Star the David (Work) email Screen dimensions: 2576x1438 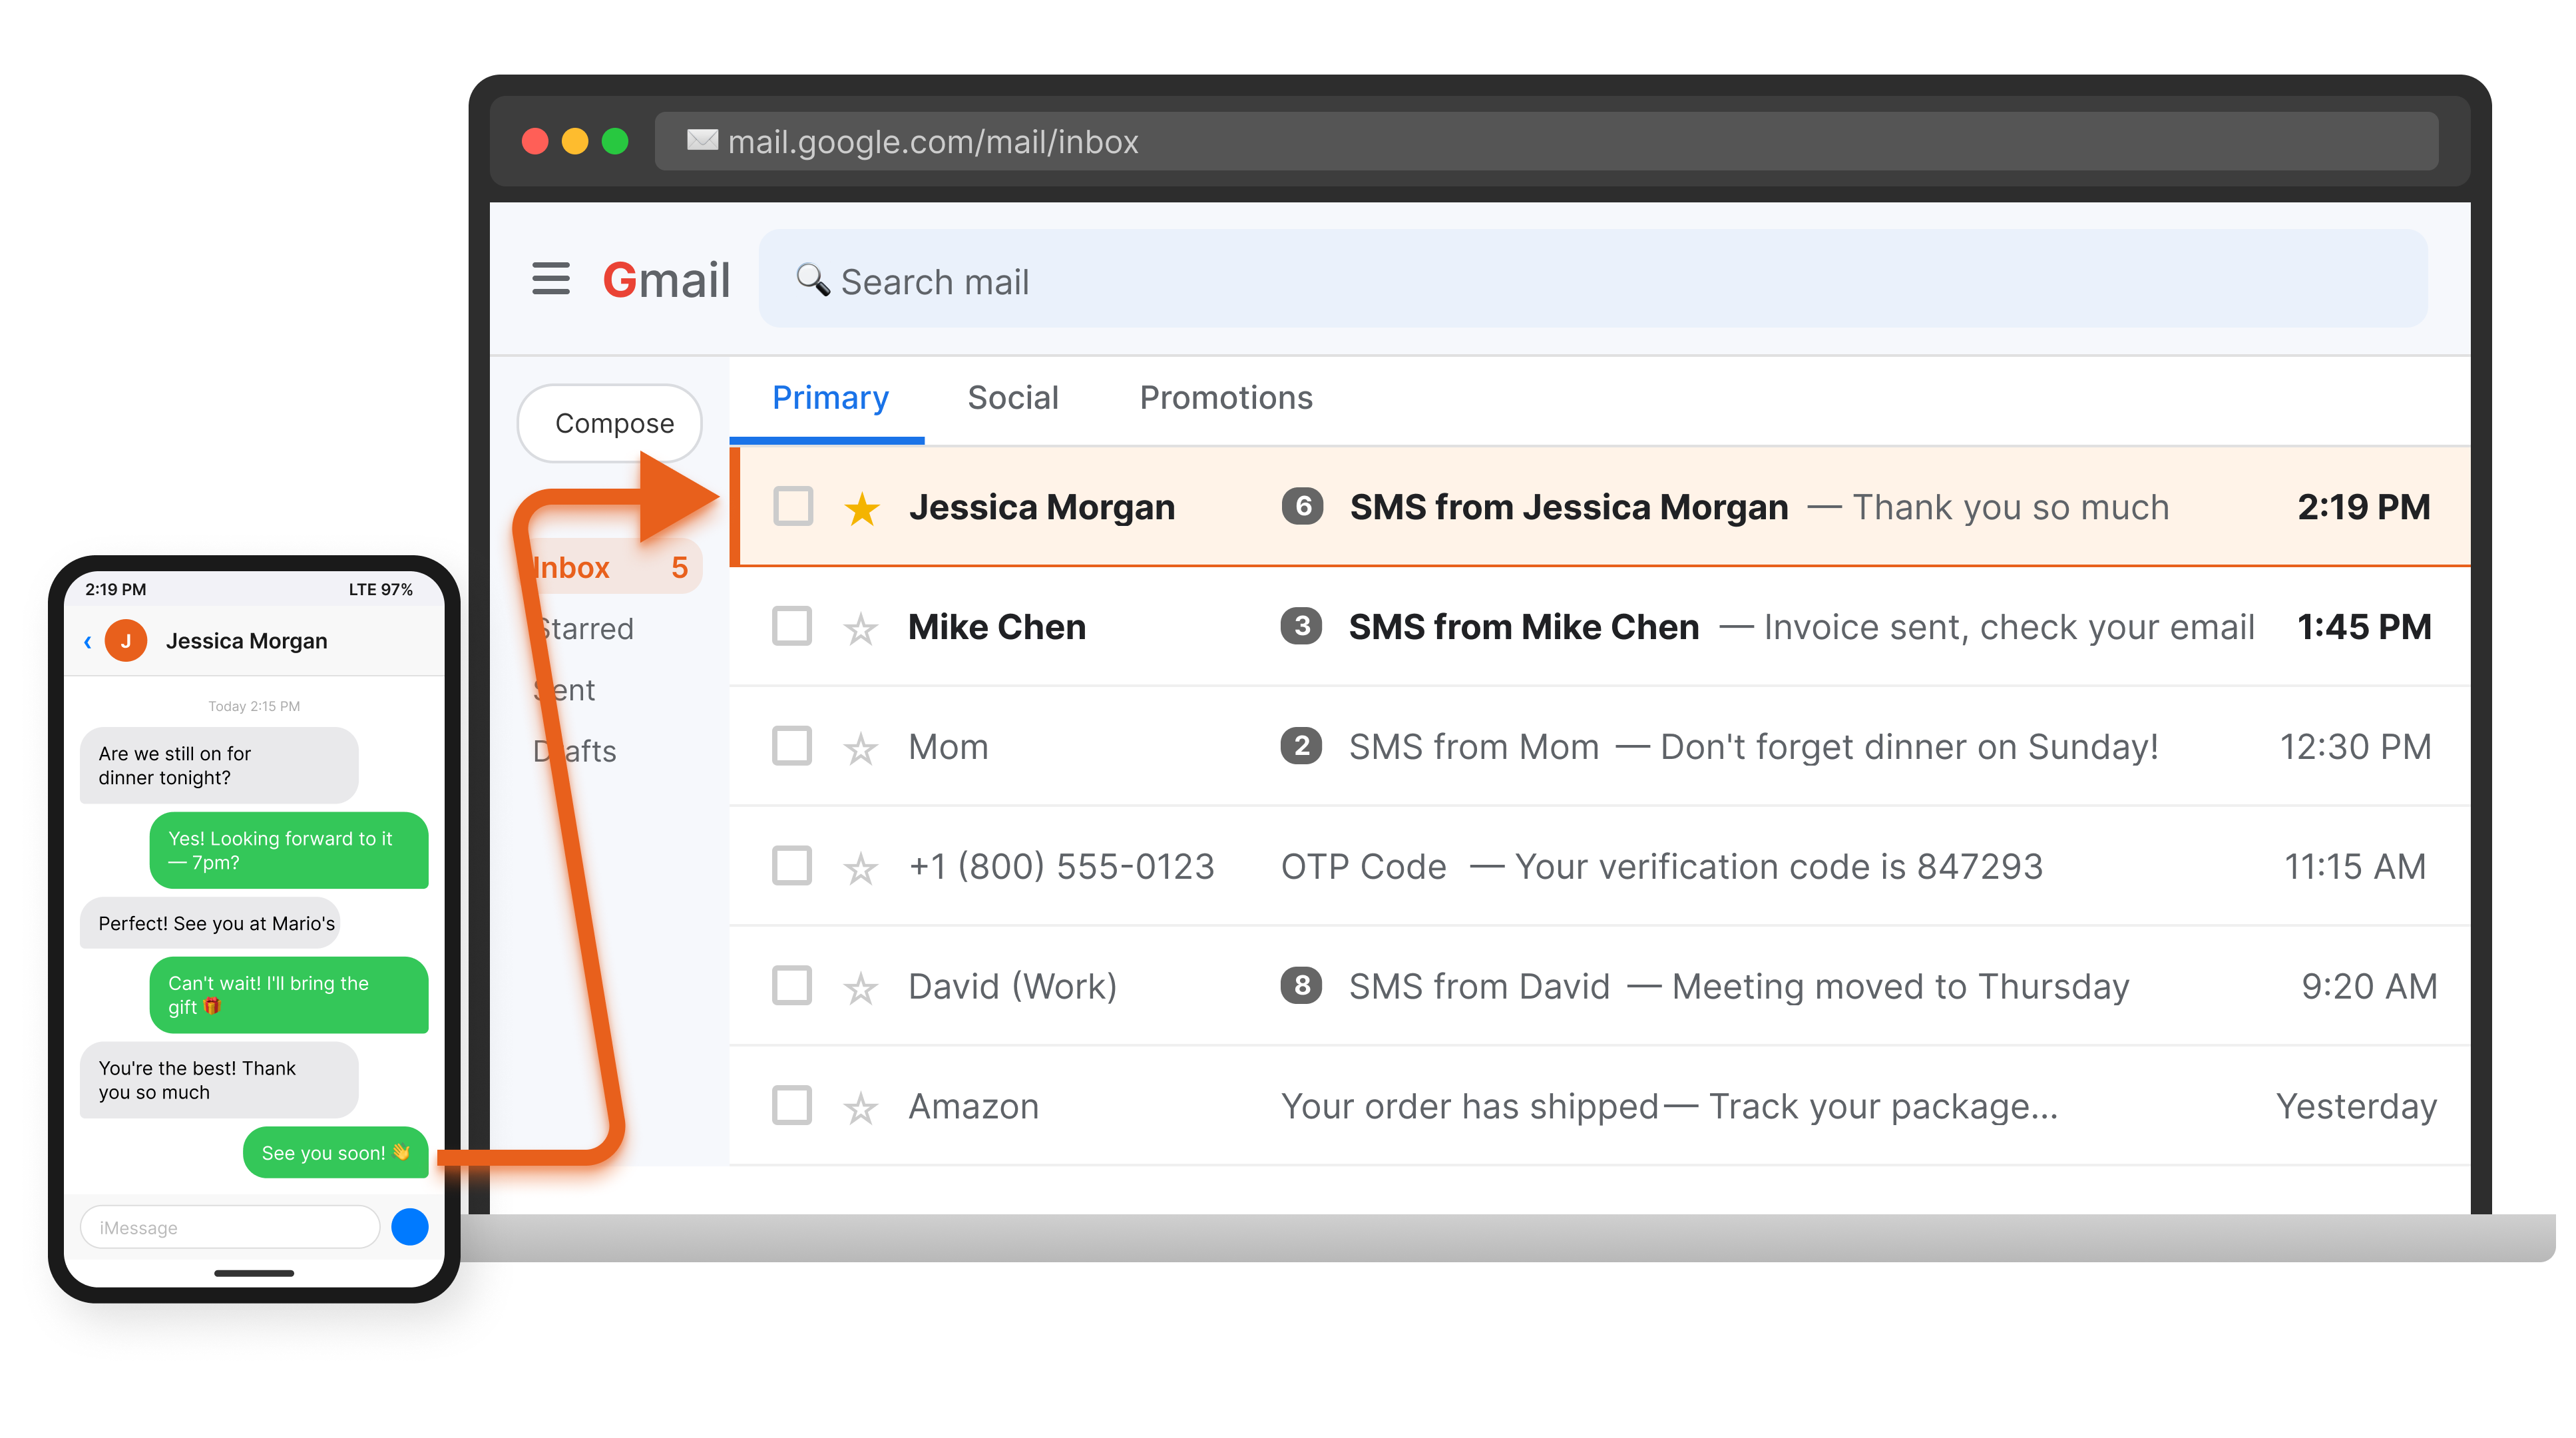point(860,988)
